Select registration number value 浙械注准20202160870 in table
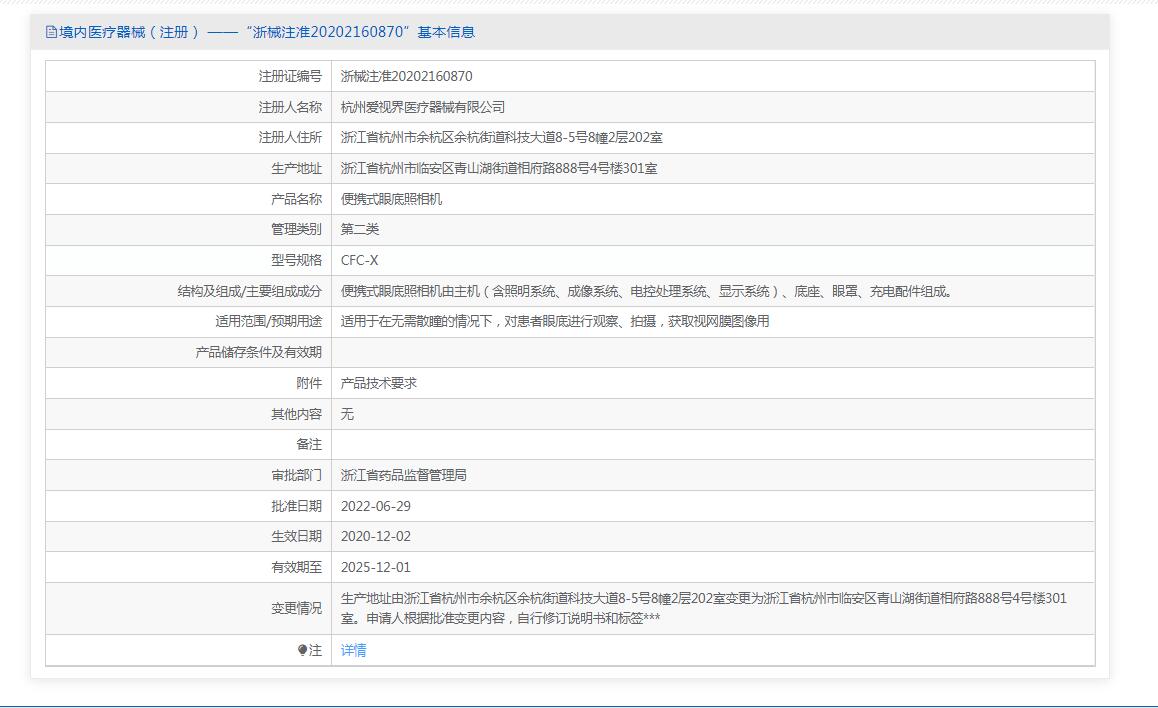 tap(406, 76)
